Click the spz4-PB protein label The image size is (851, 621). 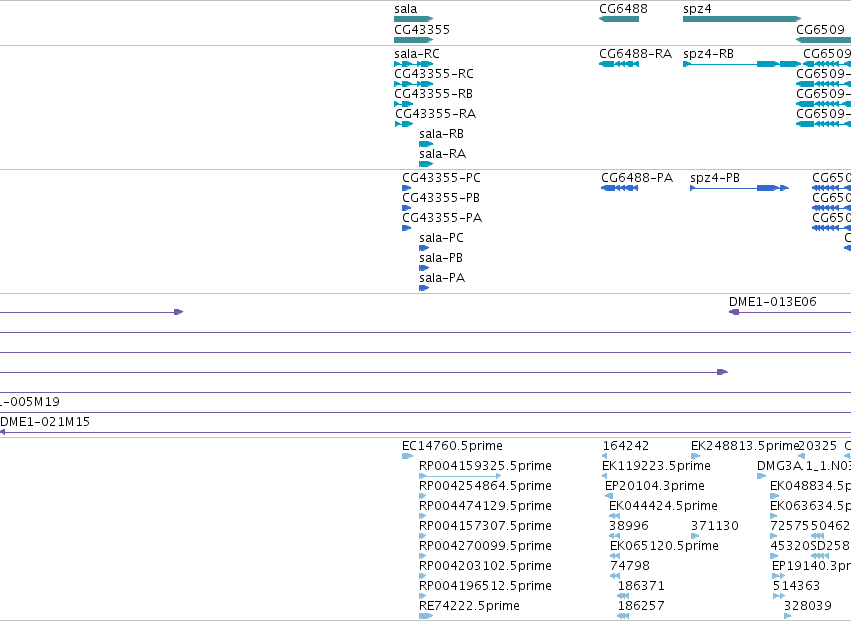tap(715, 178)
